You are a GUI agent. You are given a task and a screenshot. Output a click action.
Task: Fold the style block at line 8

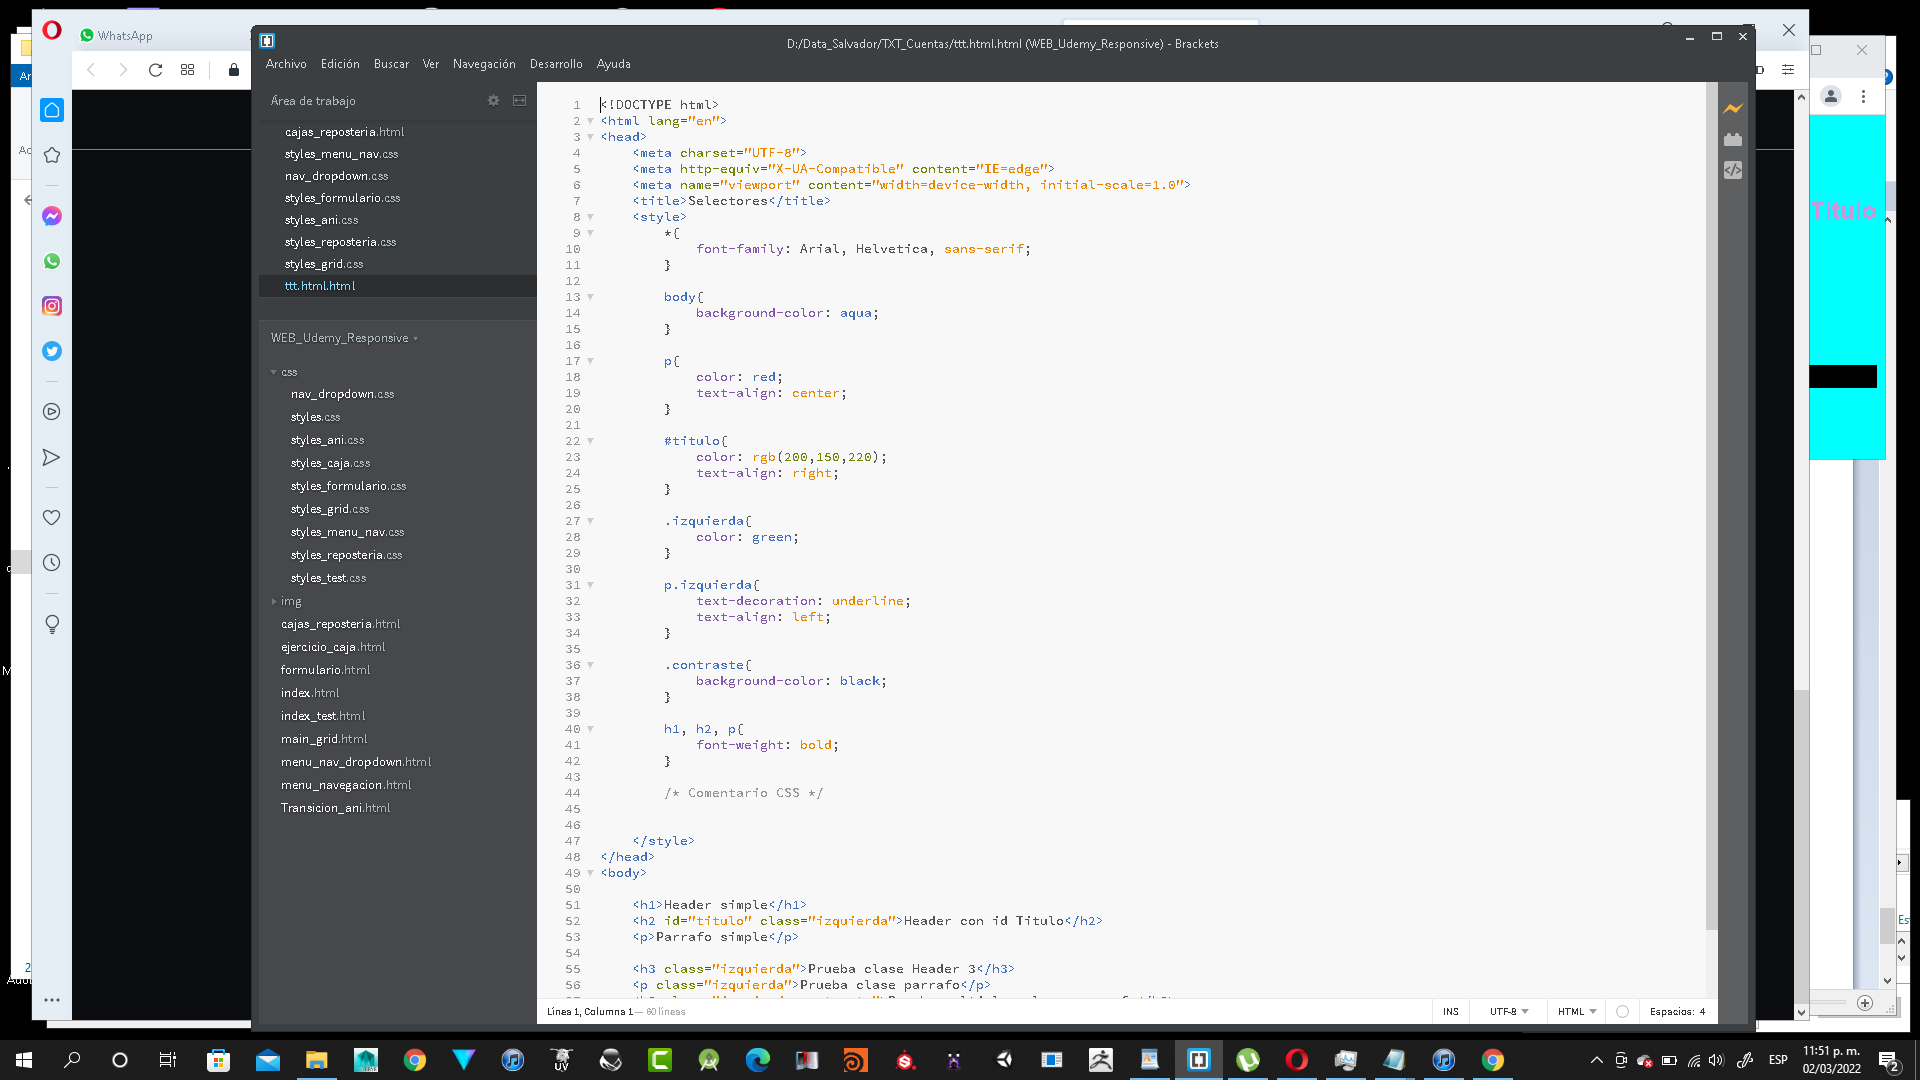[x=590, y=217]
